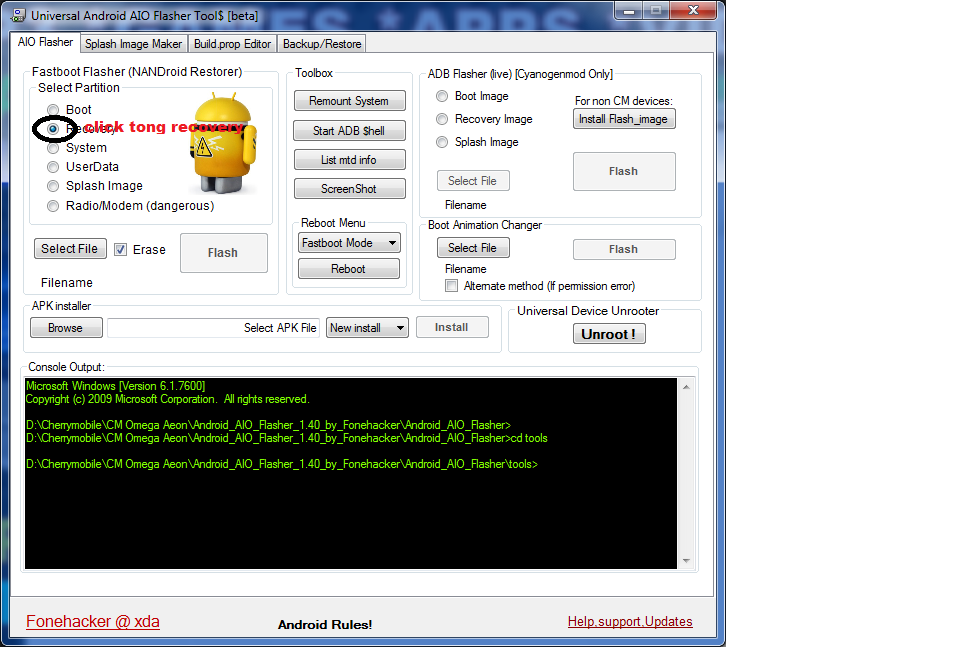Viewport: 960px width, 647px height.
Task: Select the Boot partition radio button
Action: (54, 110)
